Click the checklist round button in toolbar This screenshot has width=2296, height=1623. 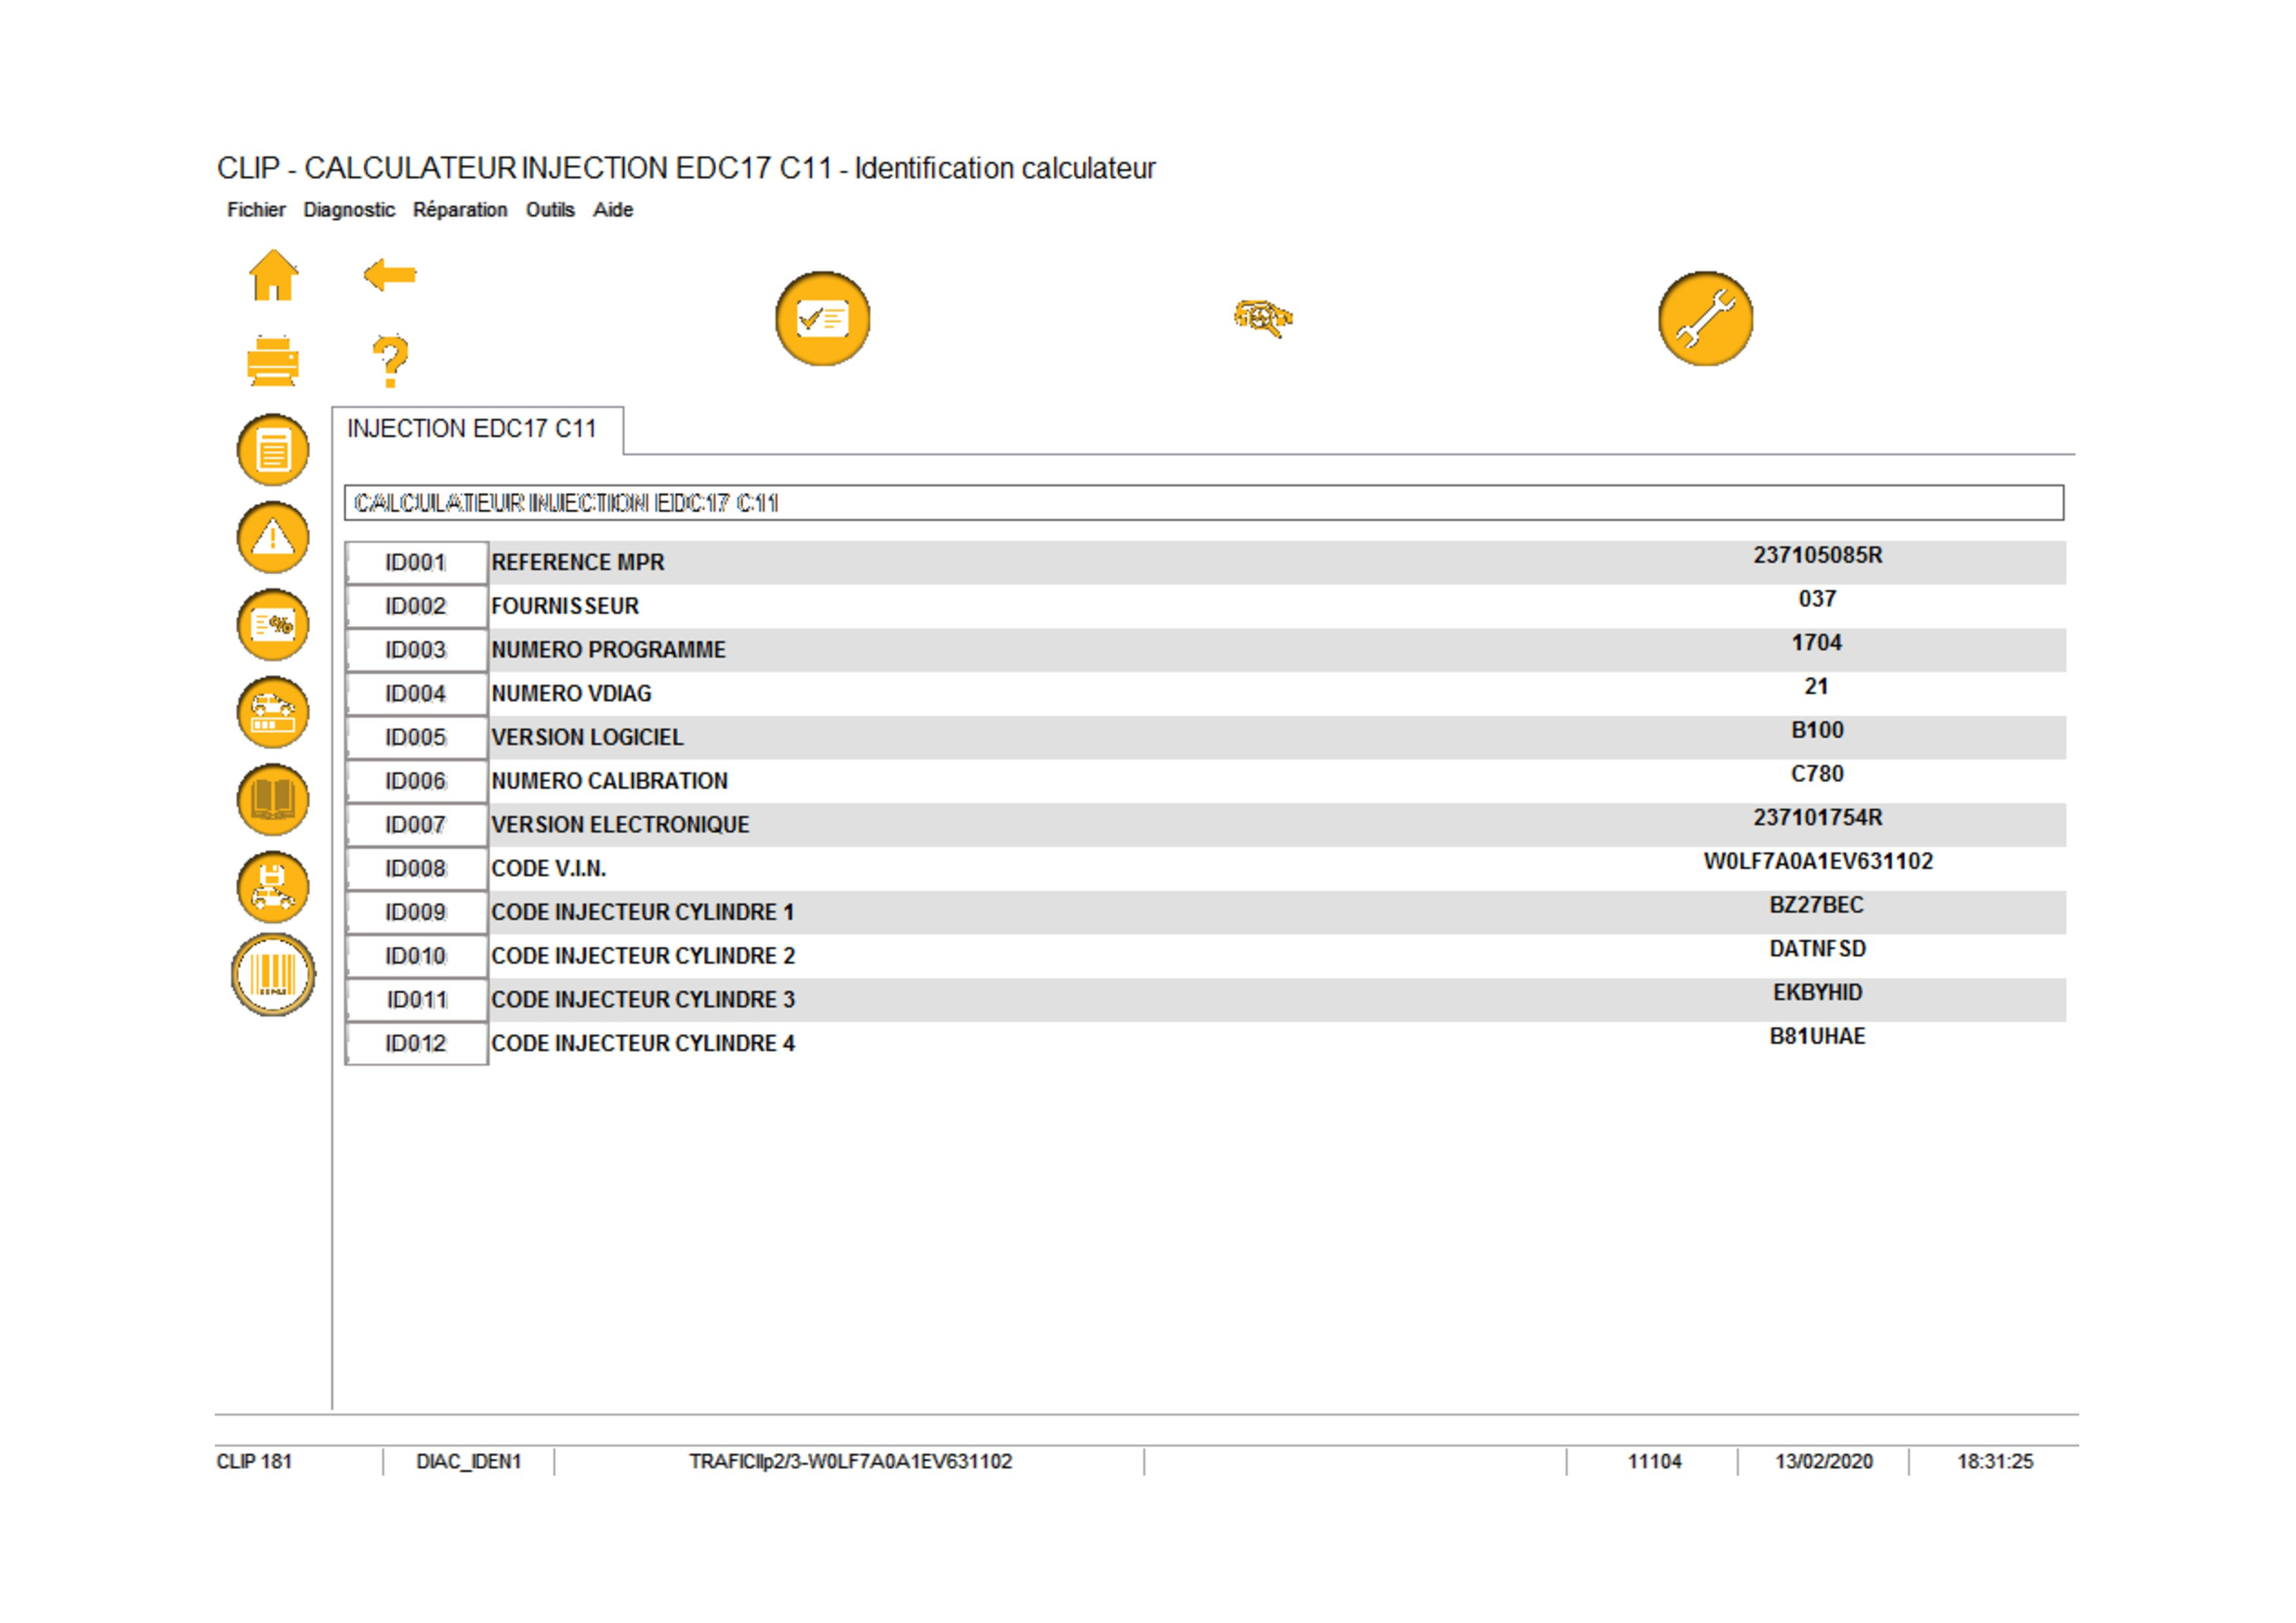pos(822,319)
